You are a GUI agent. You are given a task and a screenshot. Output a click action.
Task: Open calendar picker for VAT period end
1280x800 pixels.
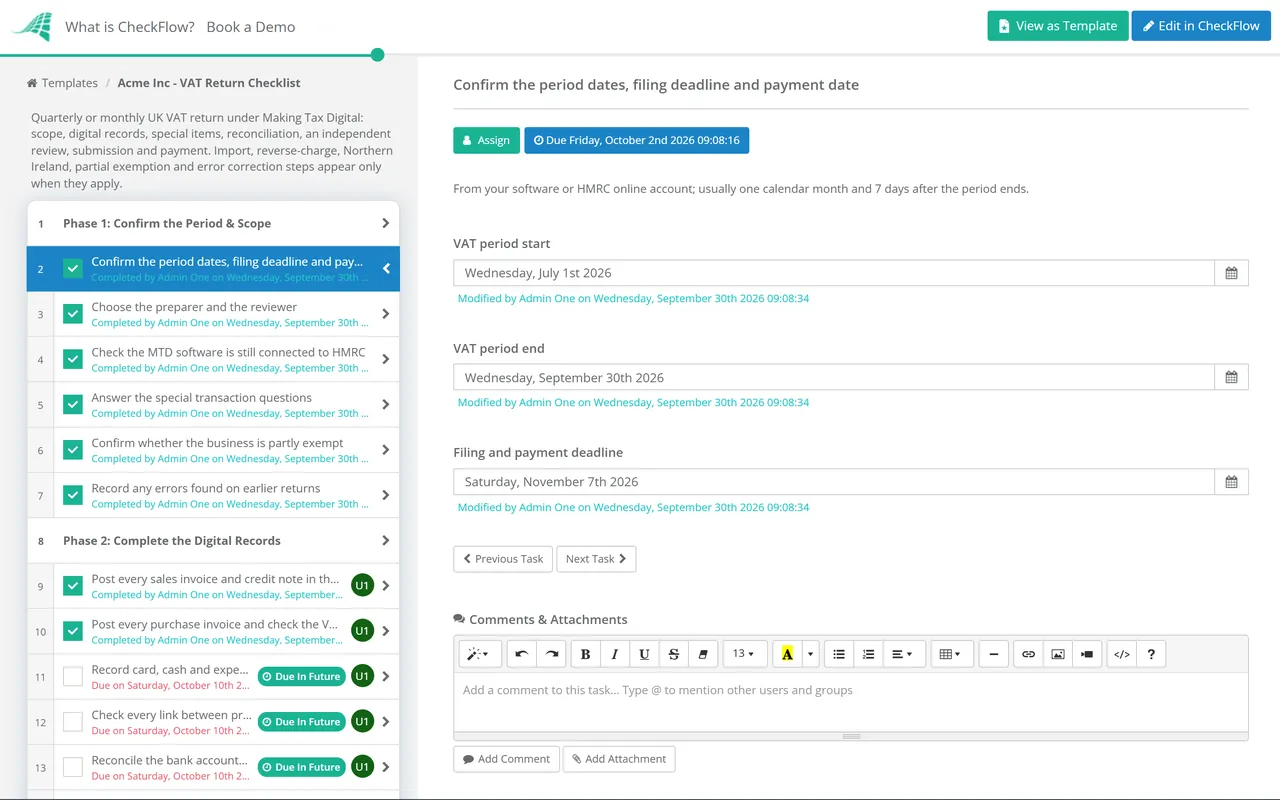(x=1231, y=377)
